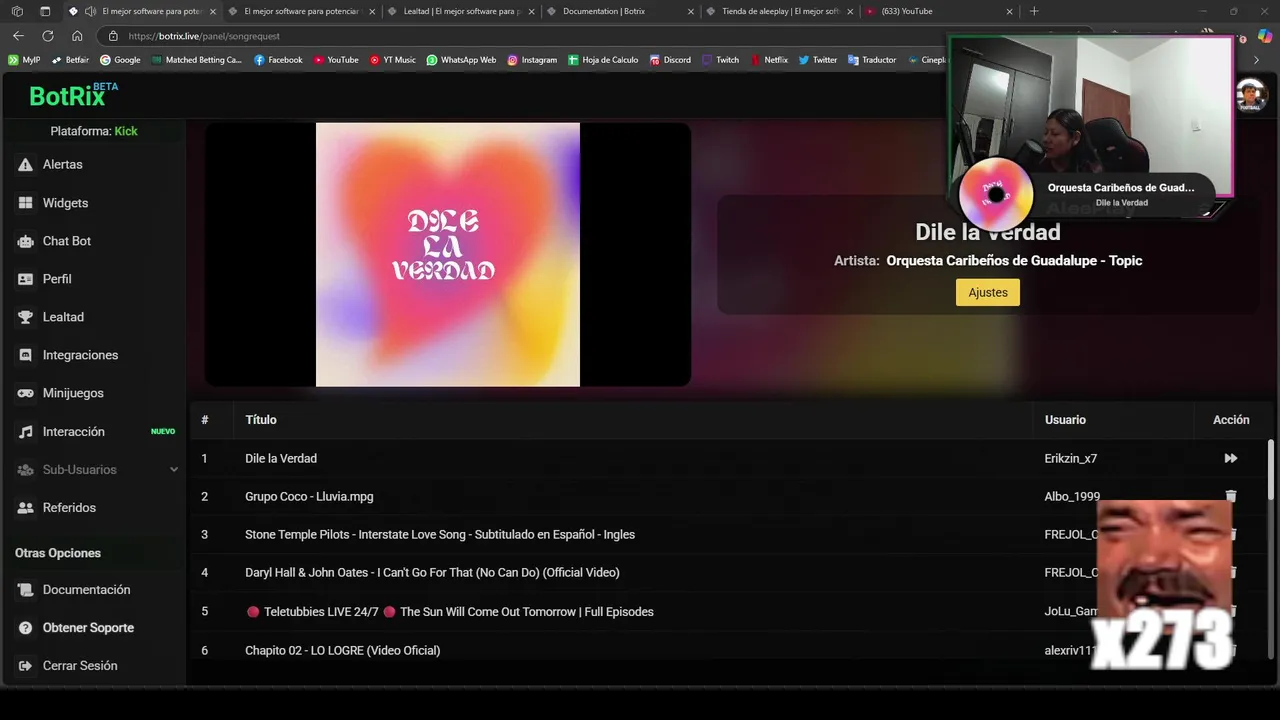Image resolution: width=1280 pixels, height=720 pixels.
Task: Click the Sub-Usuarios people icon
Action: [25, 470]
